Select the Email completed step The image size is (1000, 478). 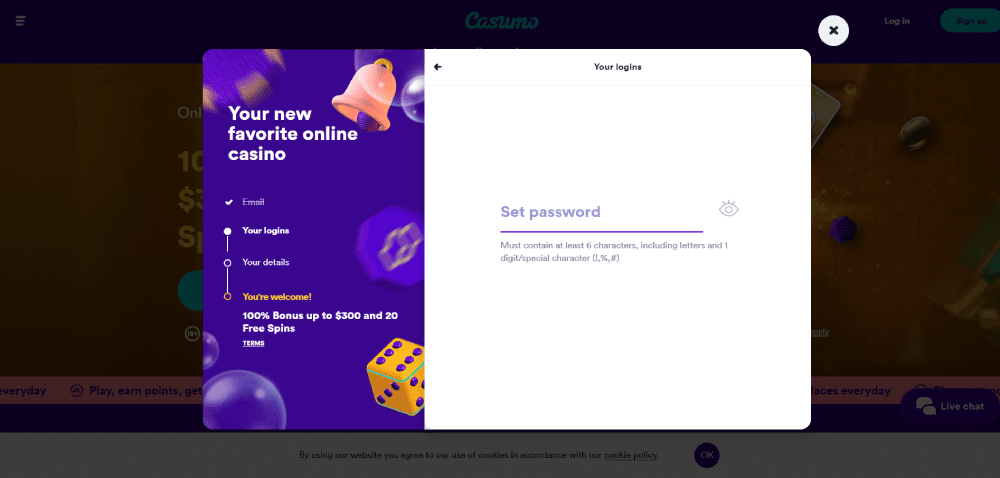(253, 202)
